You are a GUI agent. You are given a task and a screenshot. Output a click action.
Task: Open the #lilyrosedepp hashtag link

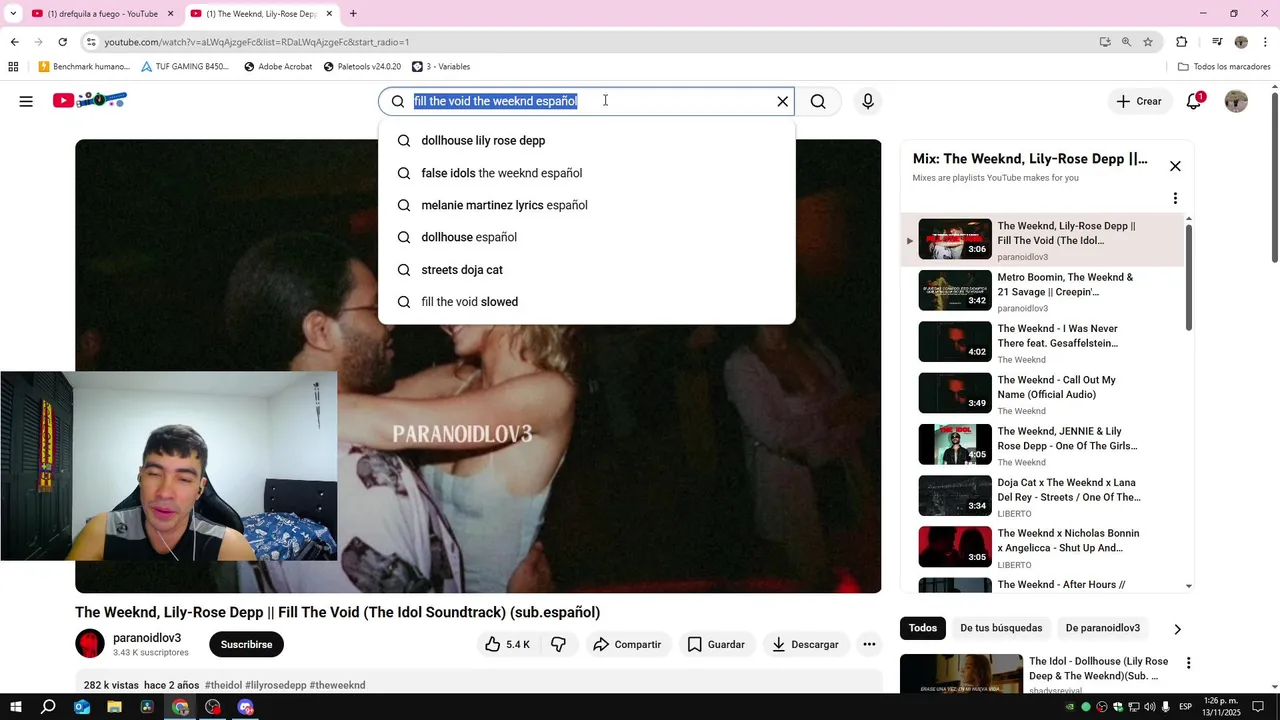276,685
